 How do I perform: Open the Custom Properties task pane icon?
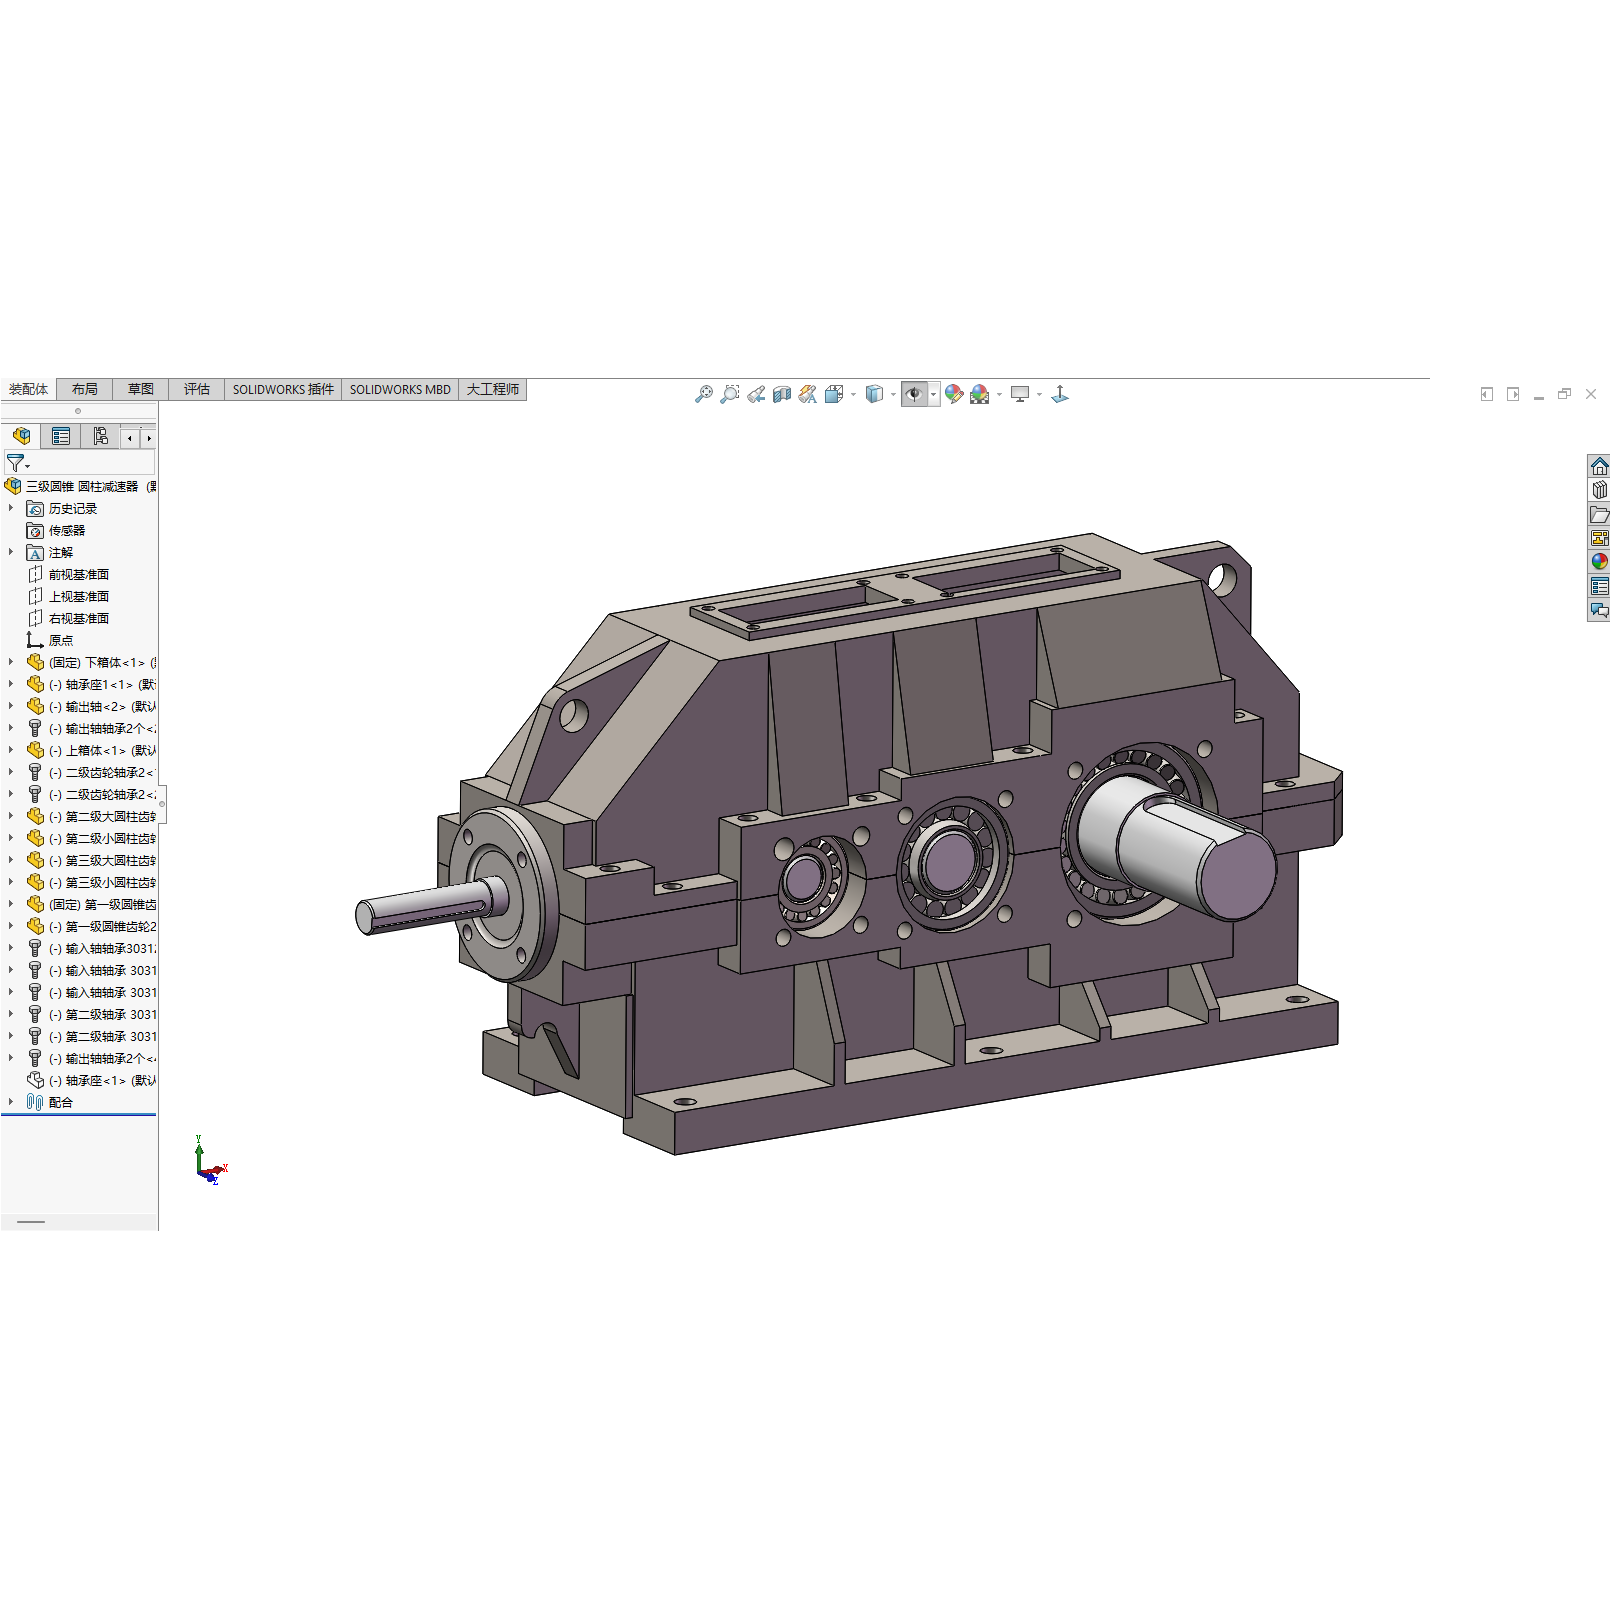pos(1600,586)
